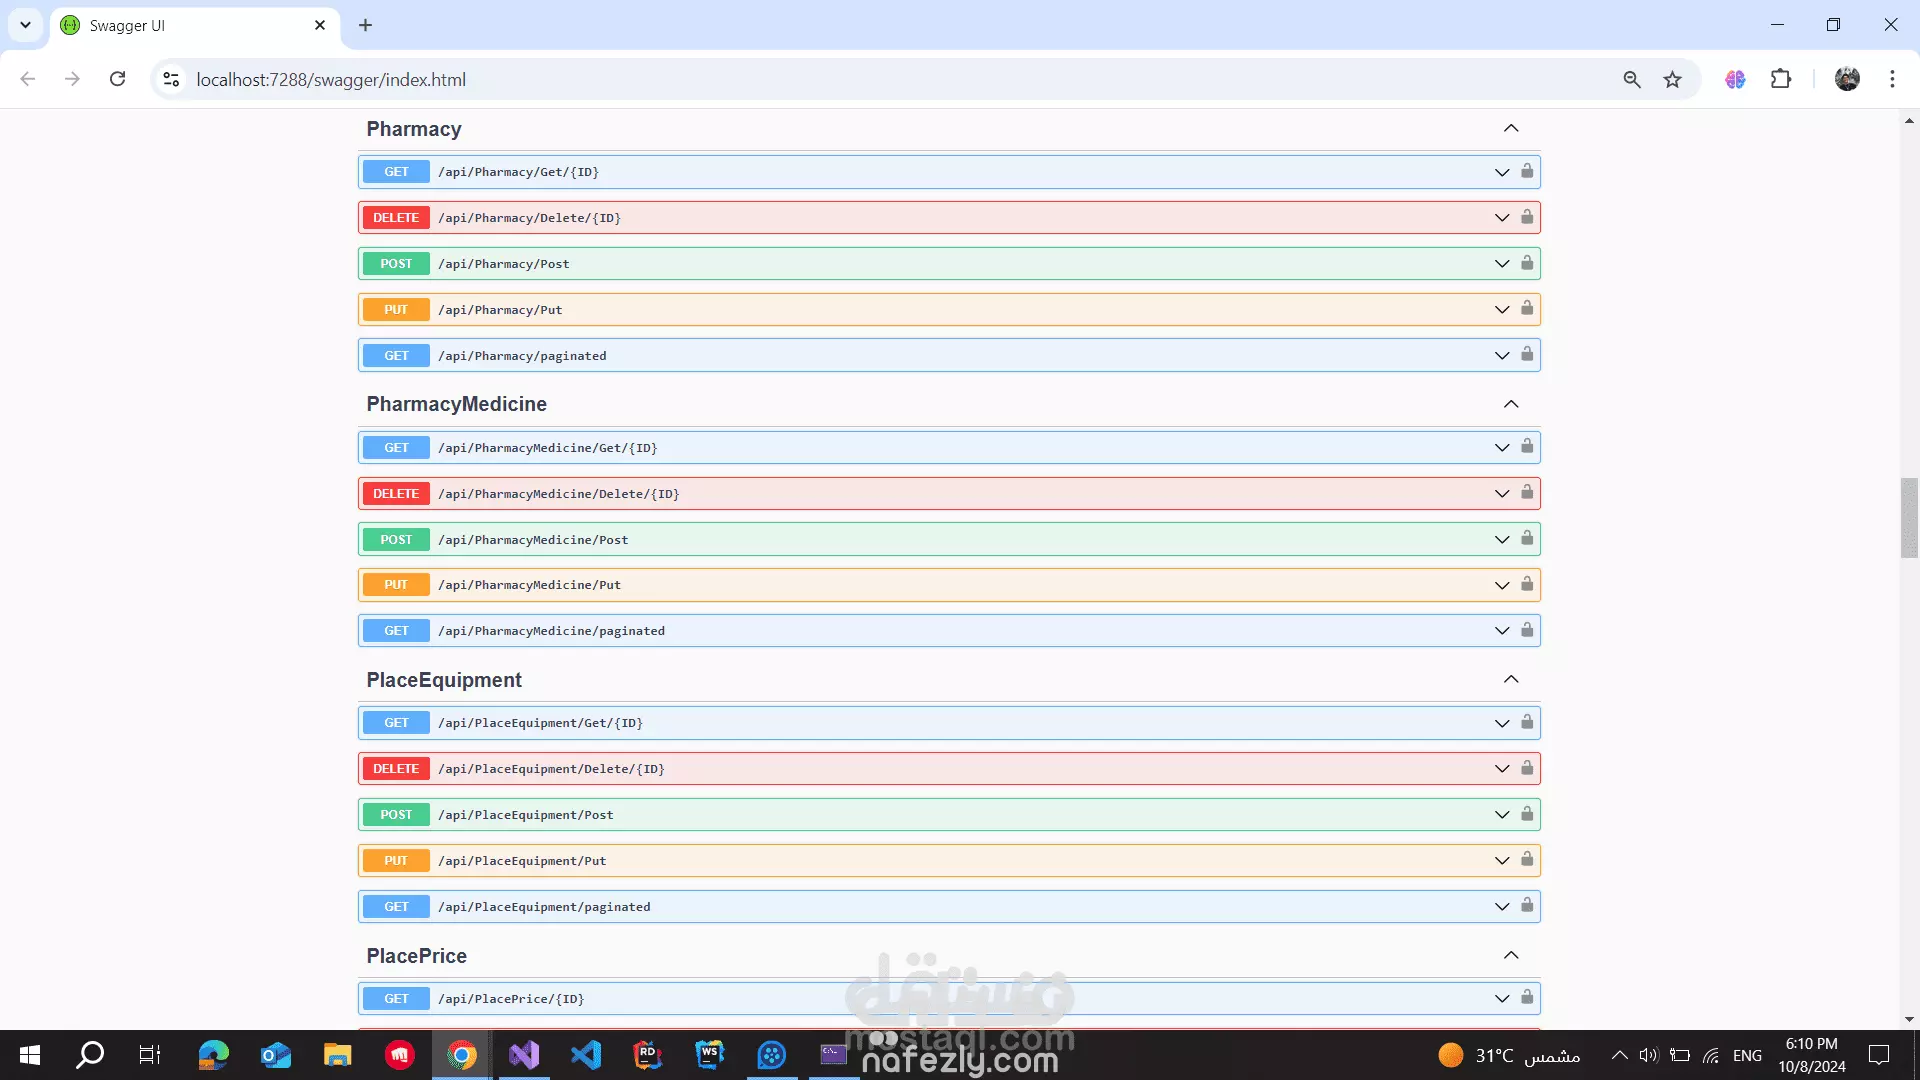Click lock icon on /api/Pharmacy/paginated row
The height and width of the screenshot is (1080, 1920).
[1527, 354]
